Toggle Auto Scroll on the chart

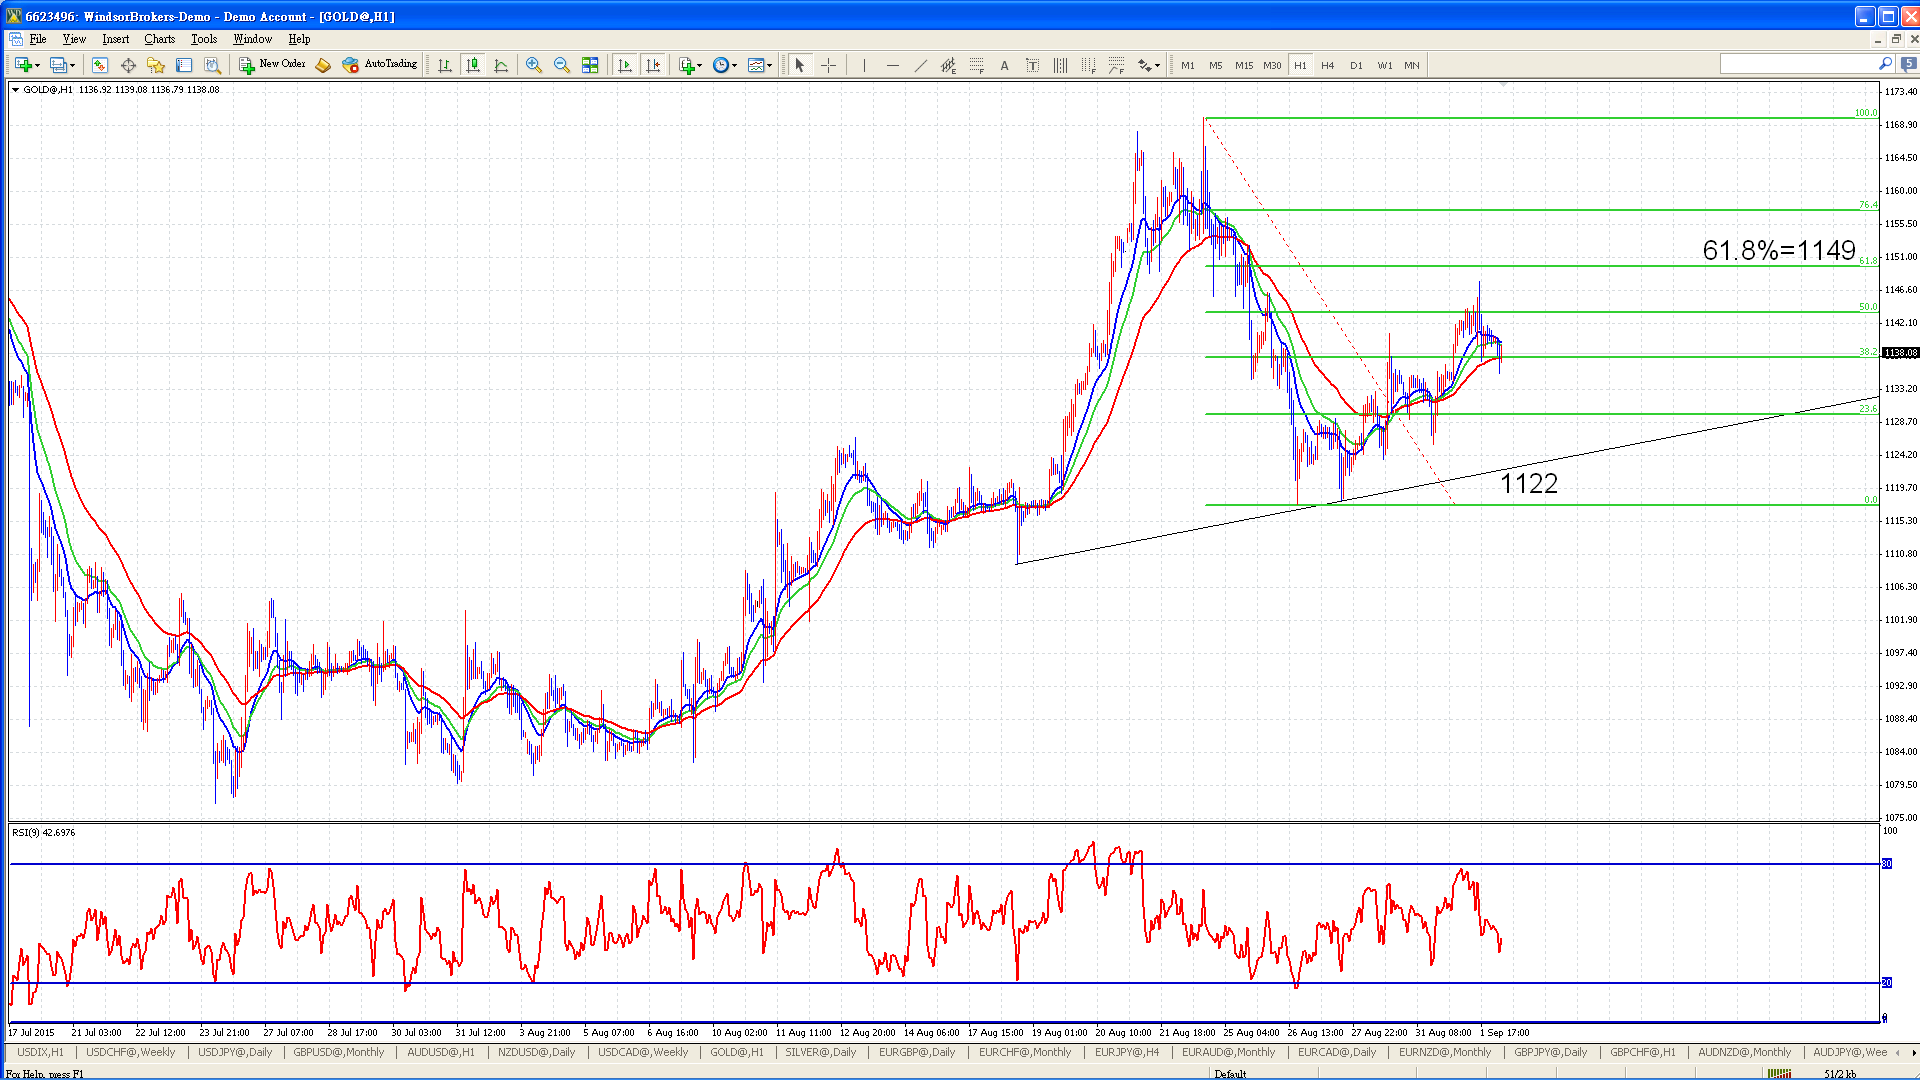click(x=625, y=65)
